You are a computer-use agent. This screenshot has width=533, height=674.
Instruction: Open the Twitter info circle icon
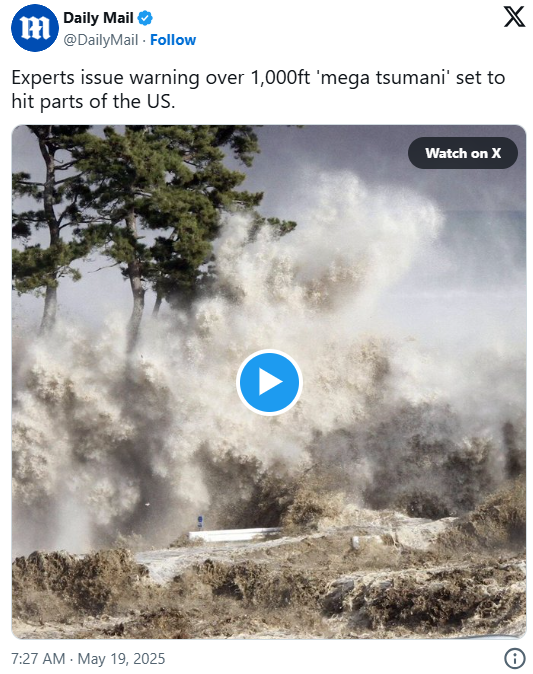tap(515, 658)
